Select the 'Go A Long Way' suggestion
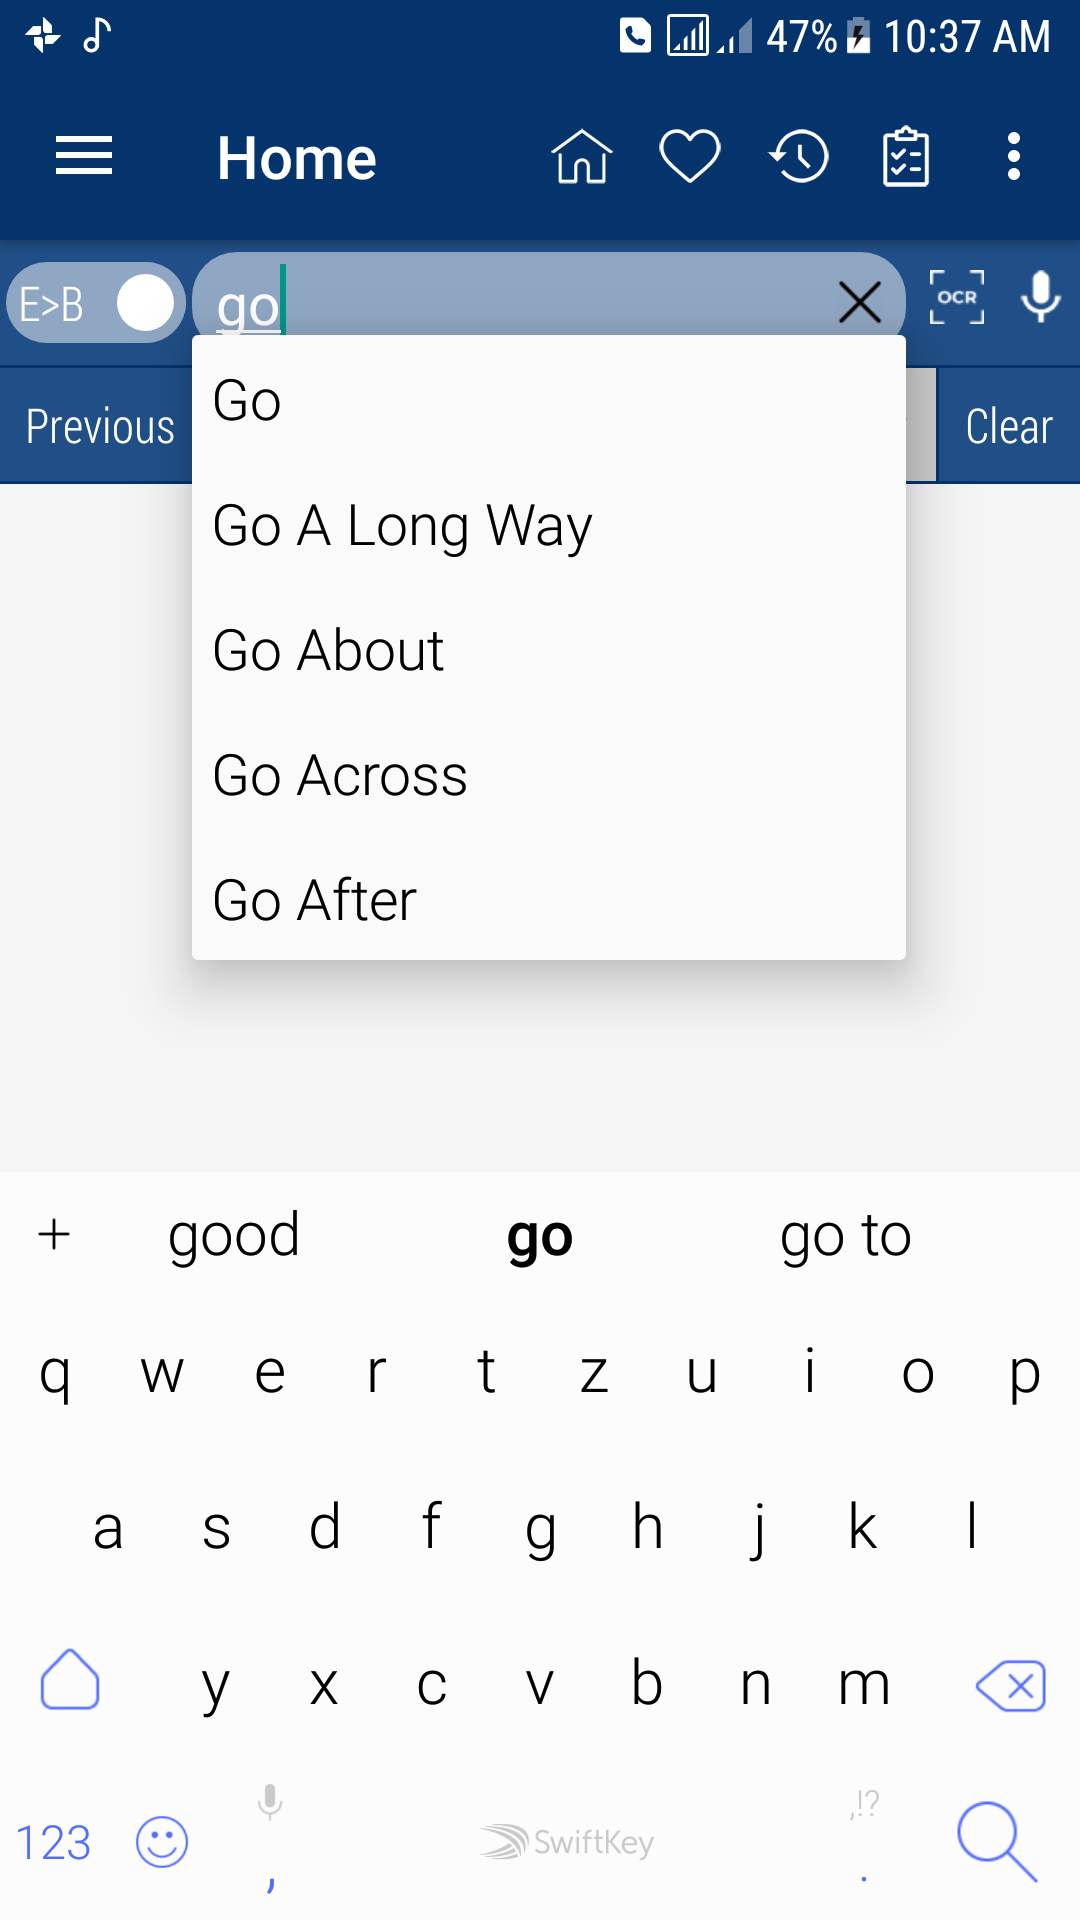This screenshot has height=1920, width=1080. 403,525
